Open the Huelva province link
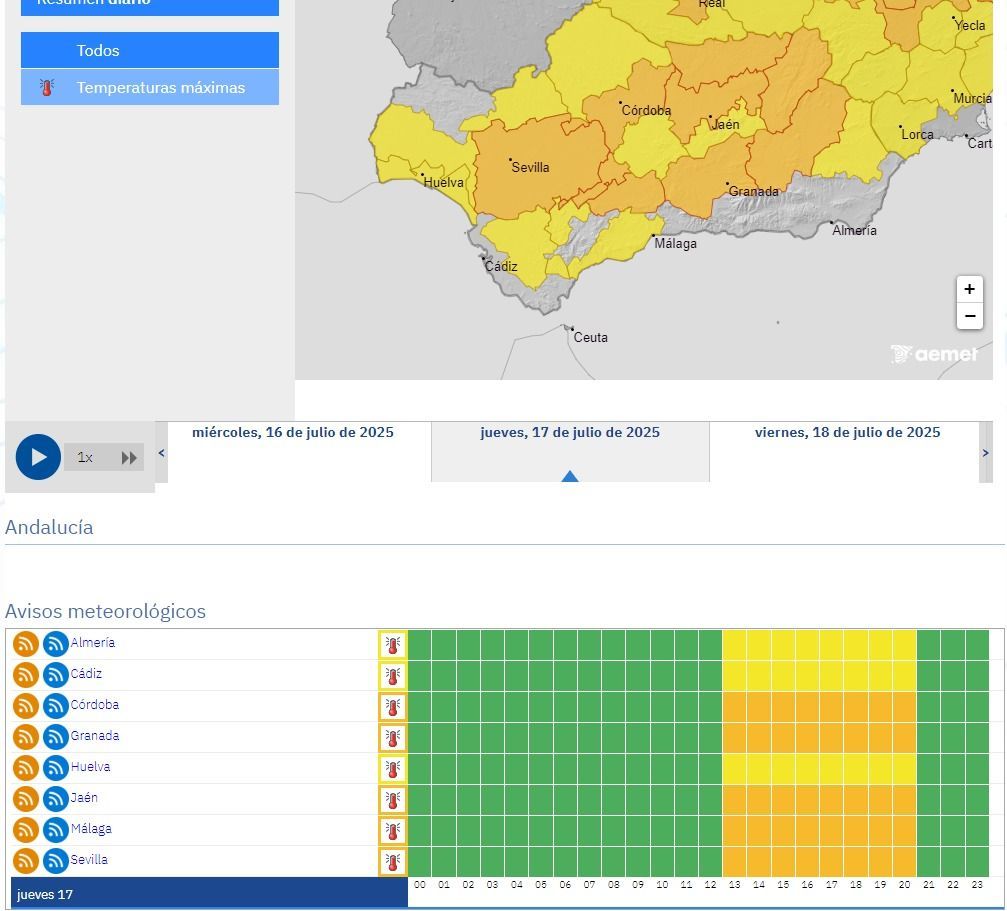Screen dimensions: 1007x911 pyautogui.click(x=90, y=767)
